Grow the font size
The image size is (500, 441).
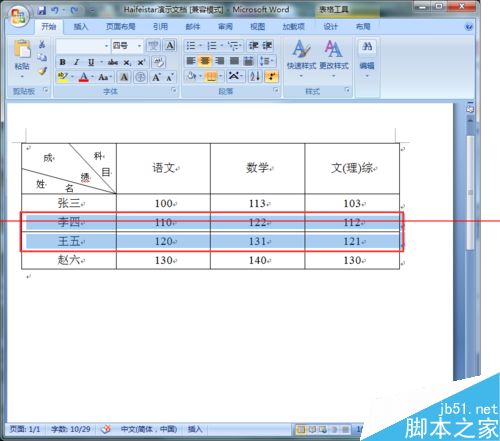tap(156, 77)
